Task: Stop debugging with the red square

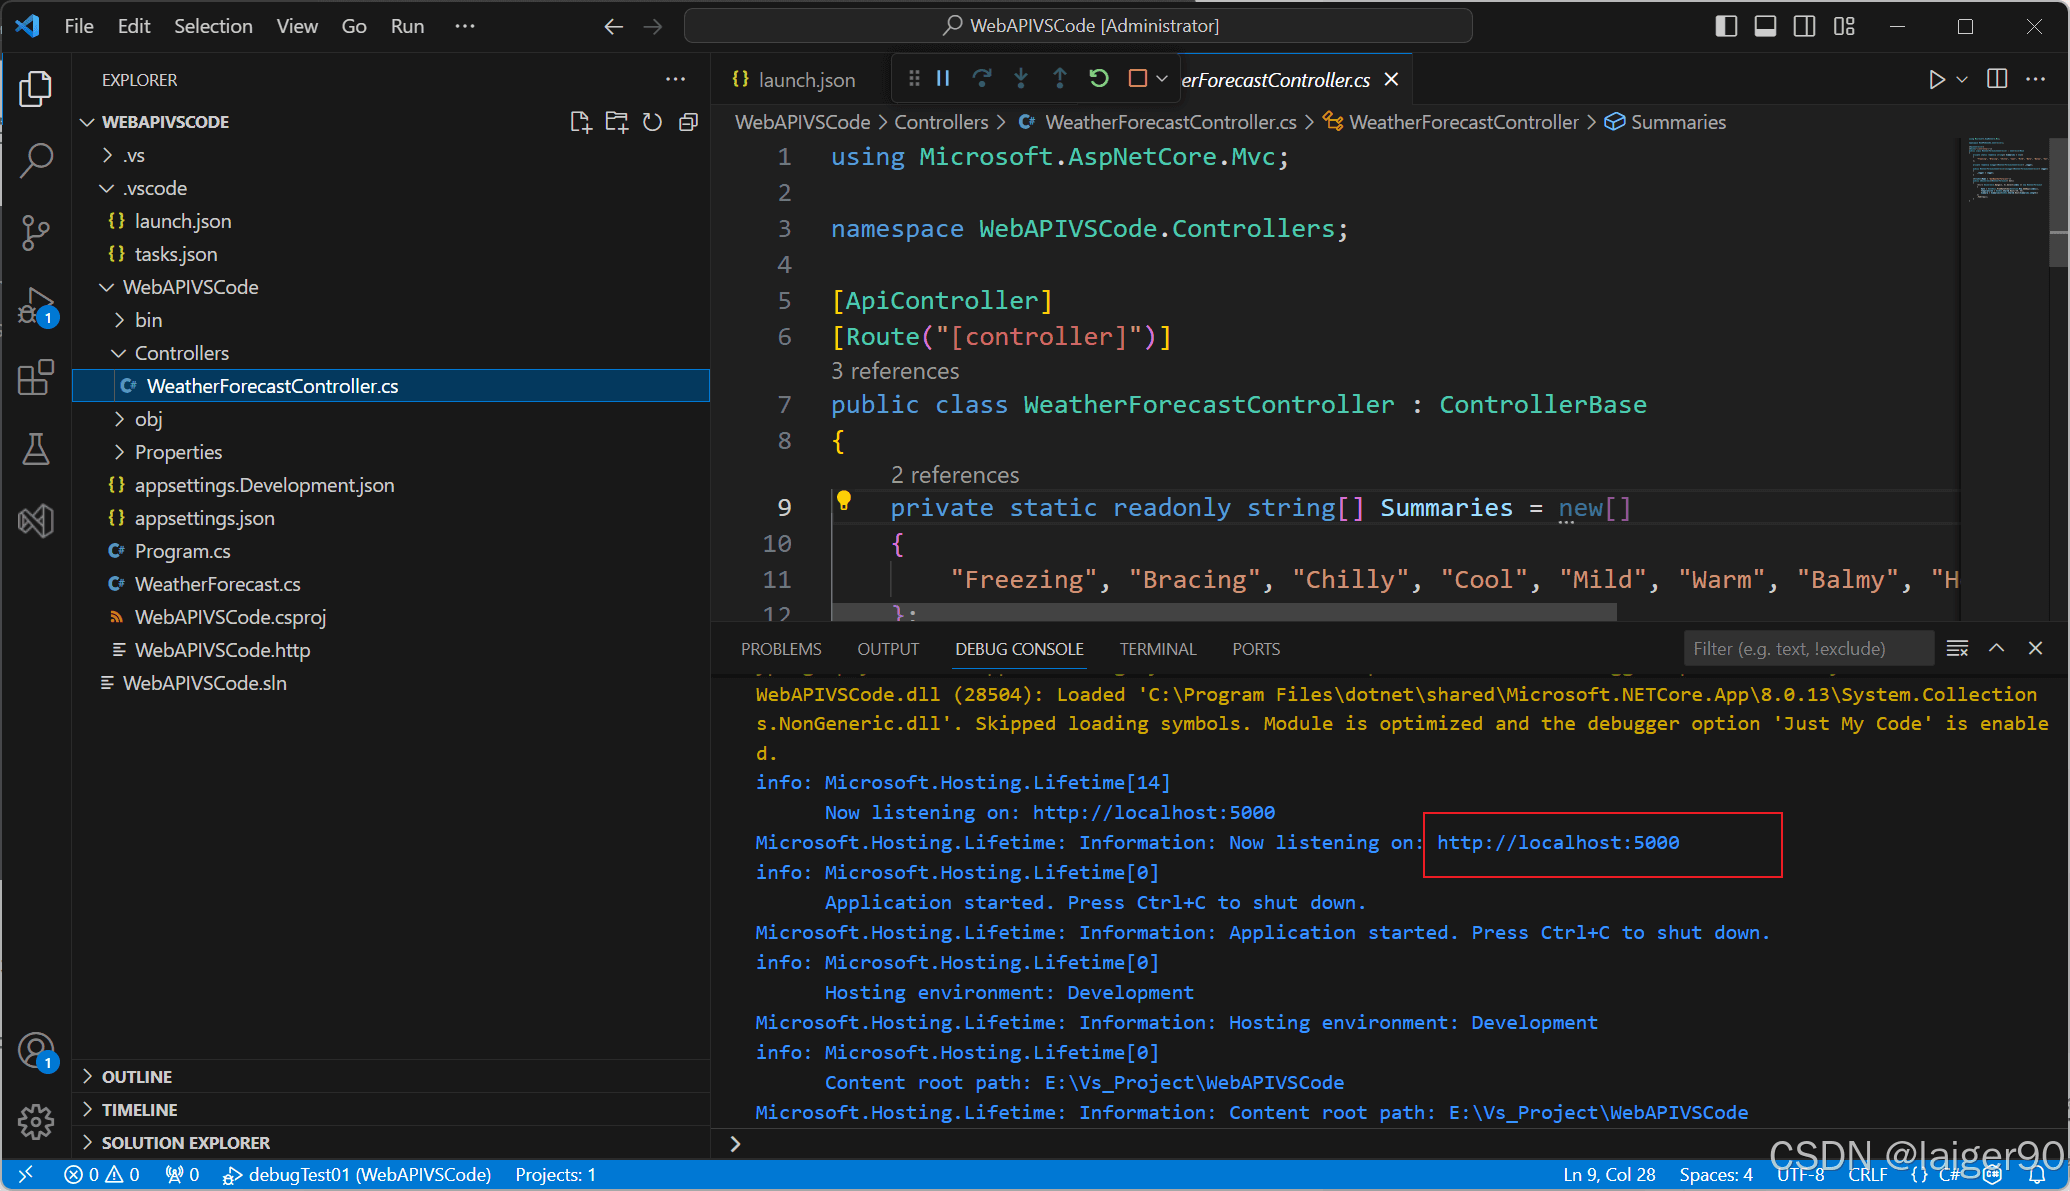Action: 1138,79
